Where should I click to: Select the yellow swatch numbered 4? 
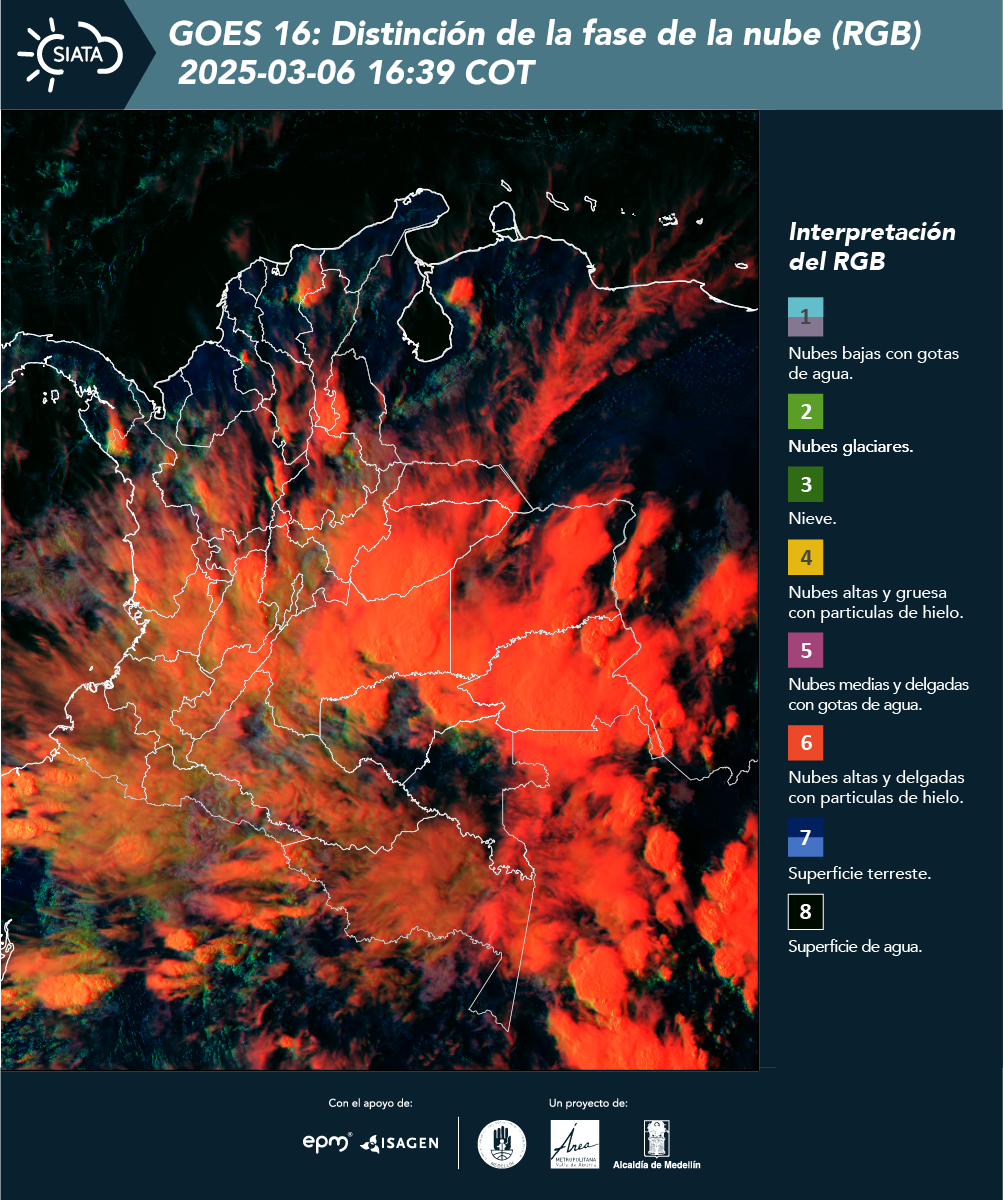click(x=805, y=558)
